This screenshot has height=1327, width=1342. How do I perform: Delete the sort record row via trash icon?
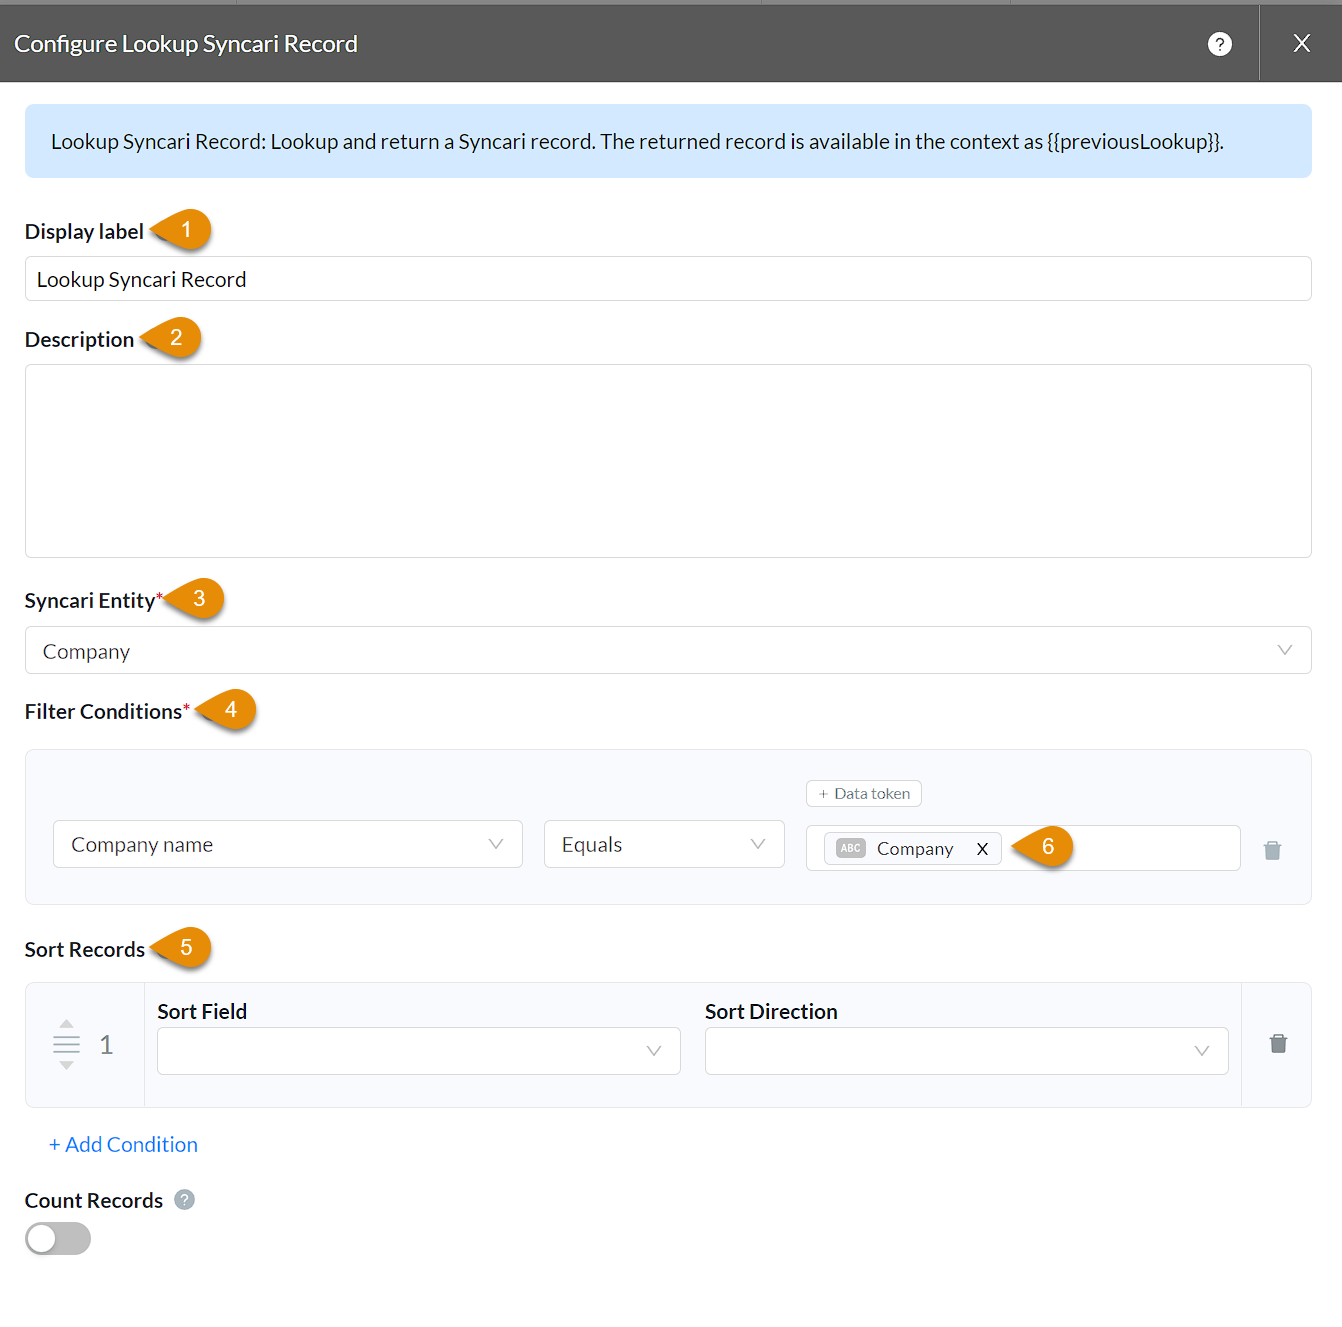1278,1044
